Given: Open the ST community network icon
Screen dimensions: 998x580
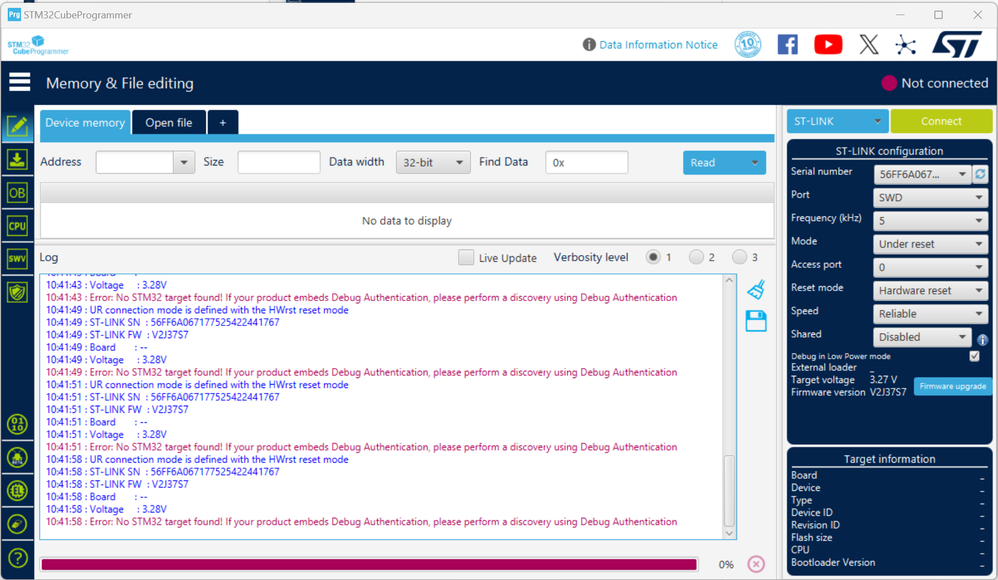Looking at the screenshot, I should click(905, 45).
